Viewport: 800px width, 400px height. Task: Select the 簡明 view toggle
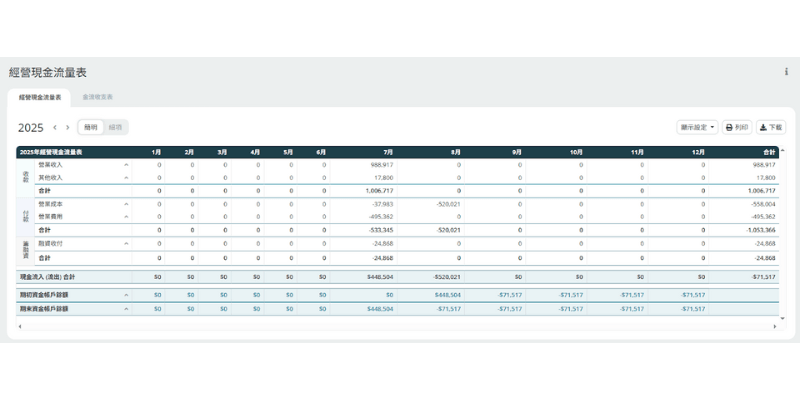91,128
